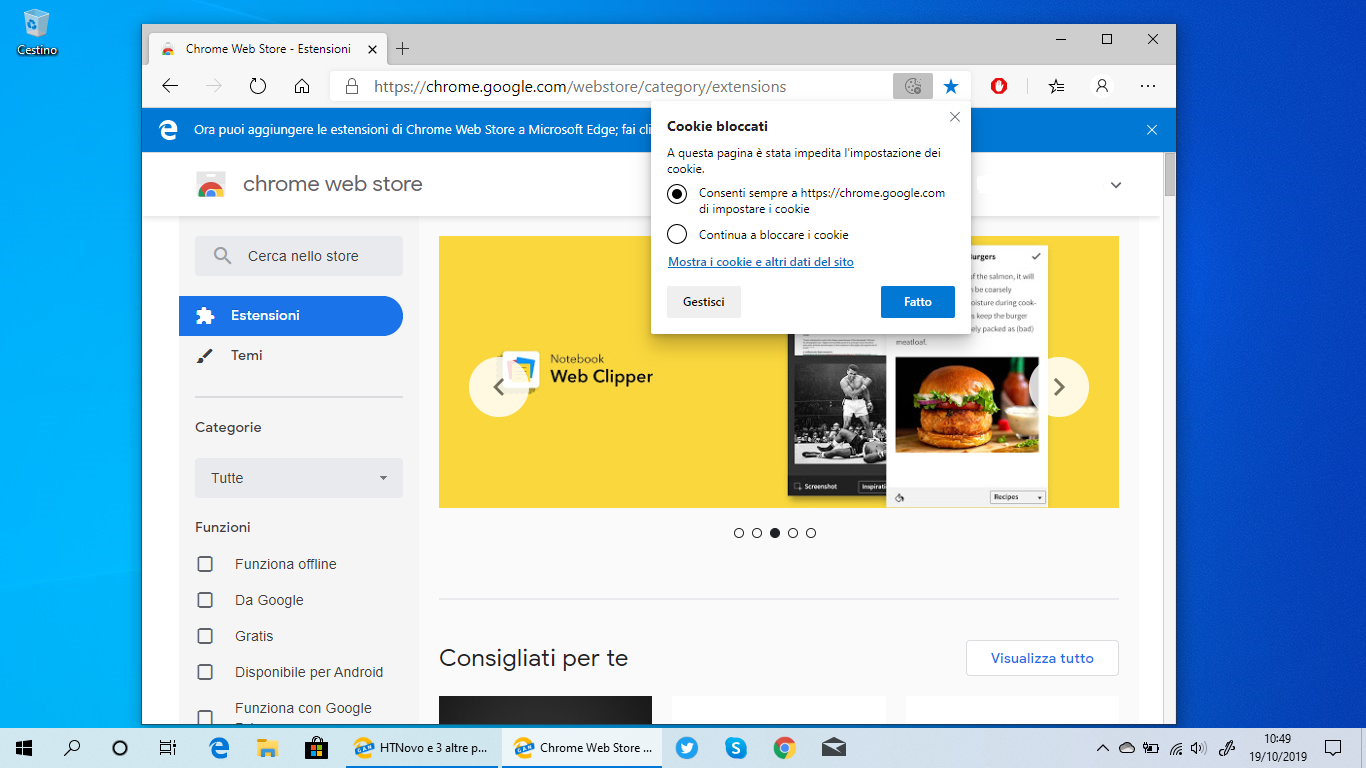Viewport: 1366px width, 768px height.
Task: Reload the page with the refresh icon
Action: tap(258, 86)
